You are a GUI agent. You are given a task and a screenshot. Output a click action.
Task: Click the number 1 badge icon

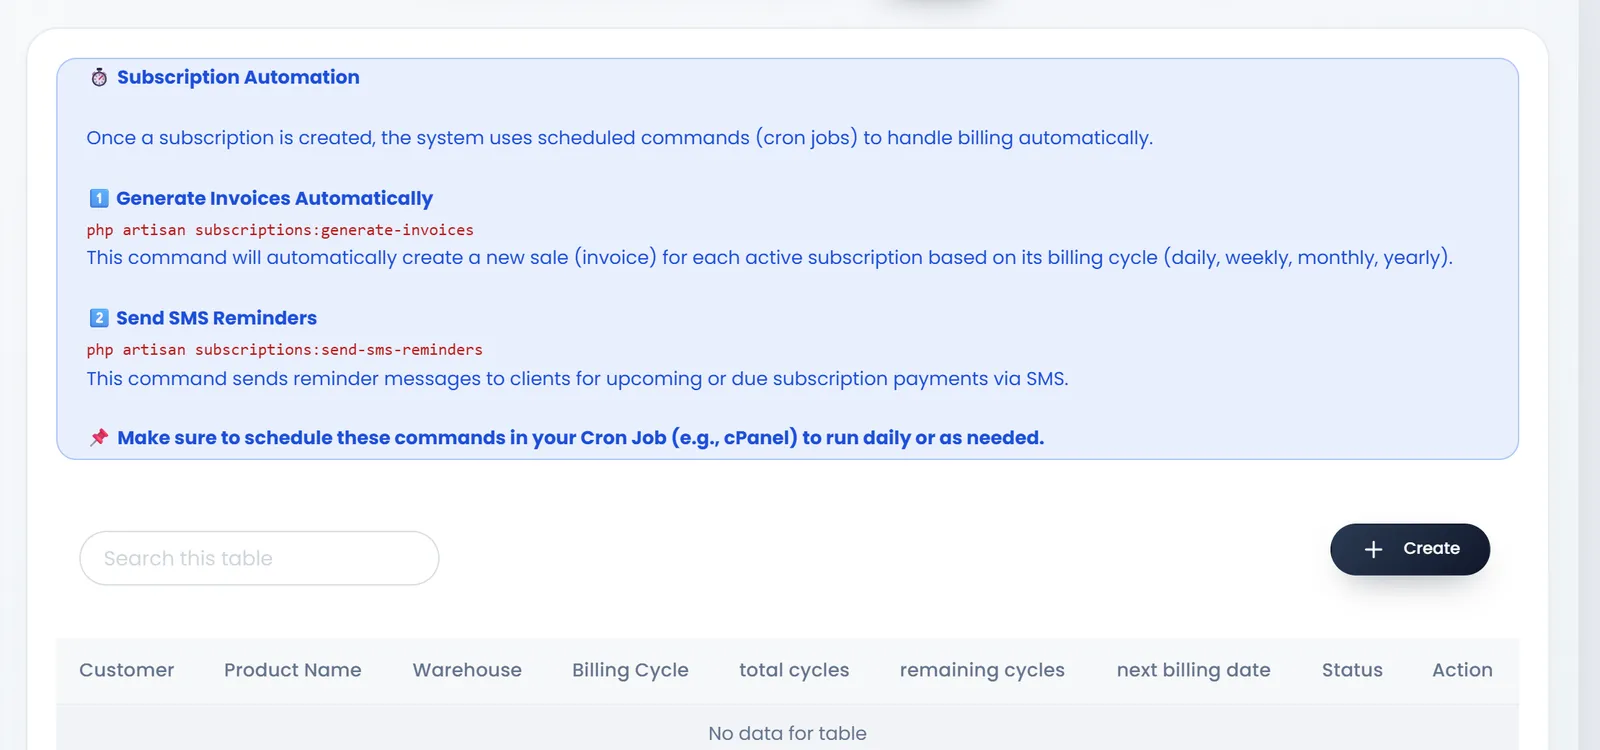[x=99, y=198]
